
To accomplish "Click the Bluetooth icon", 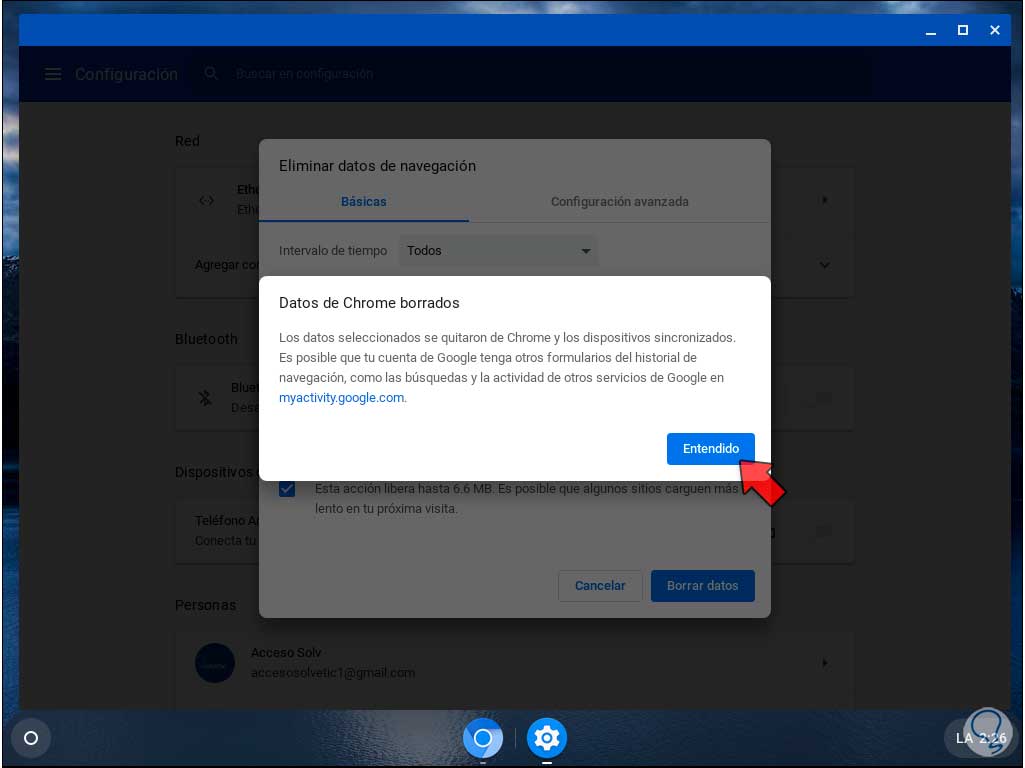I will tap(205, 397).
